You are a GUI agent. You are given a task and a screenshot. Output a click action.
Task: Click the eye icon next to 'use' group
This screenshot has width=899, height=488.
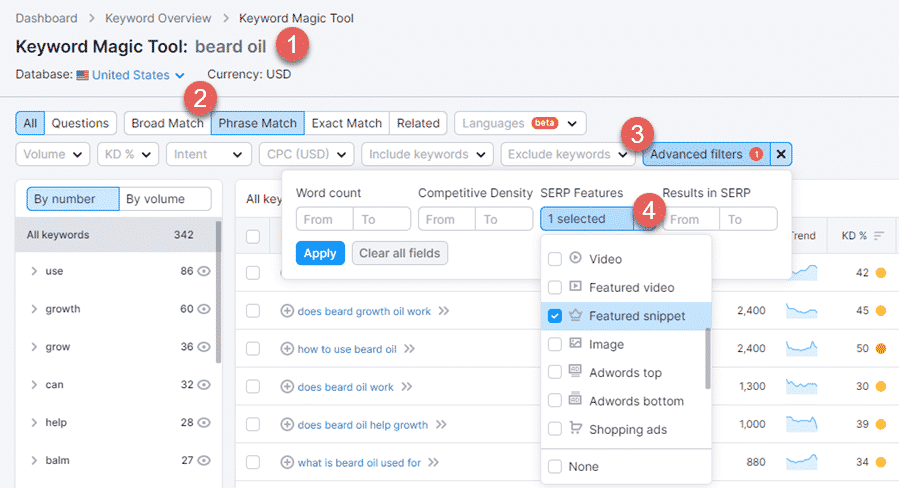pyautogui.click(x=203, y=271)
